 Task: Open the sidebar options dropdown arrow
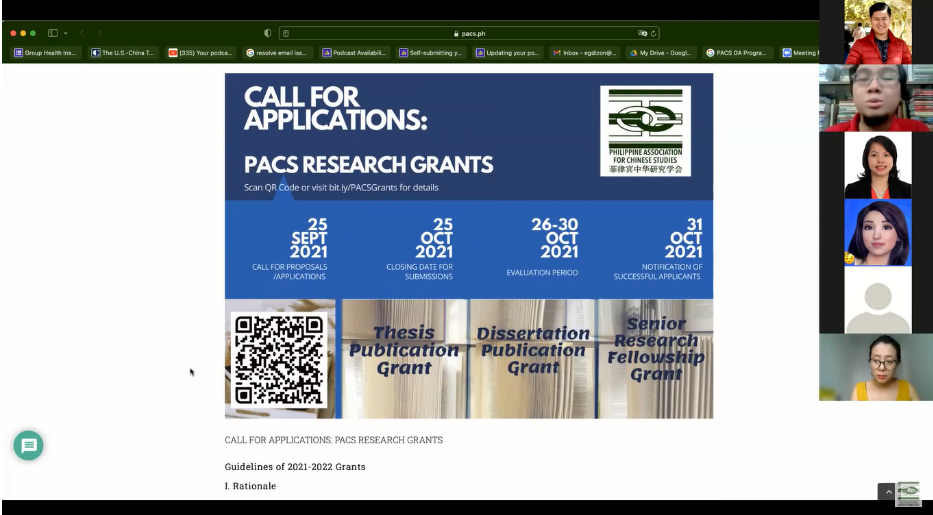pos(65,33)
